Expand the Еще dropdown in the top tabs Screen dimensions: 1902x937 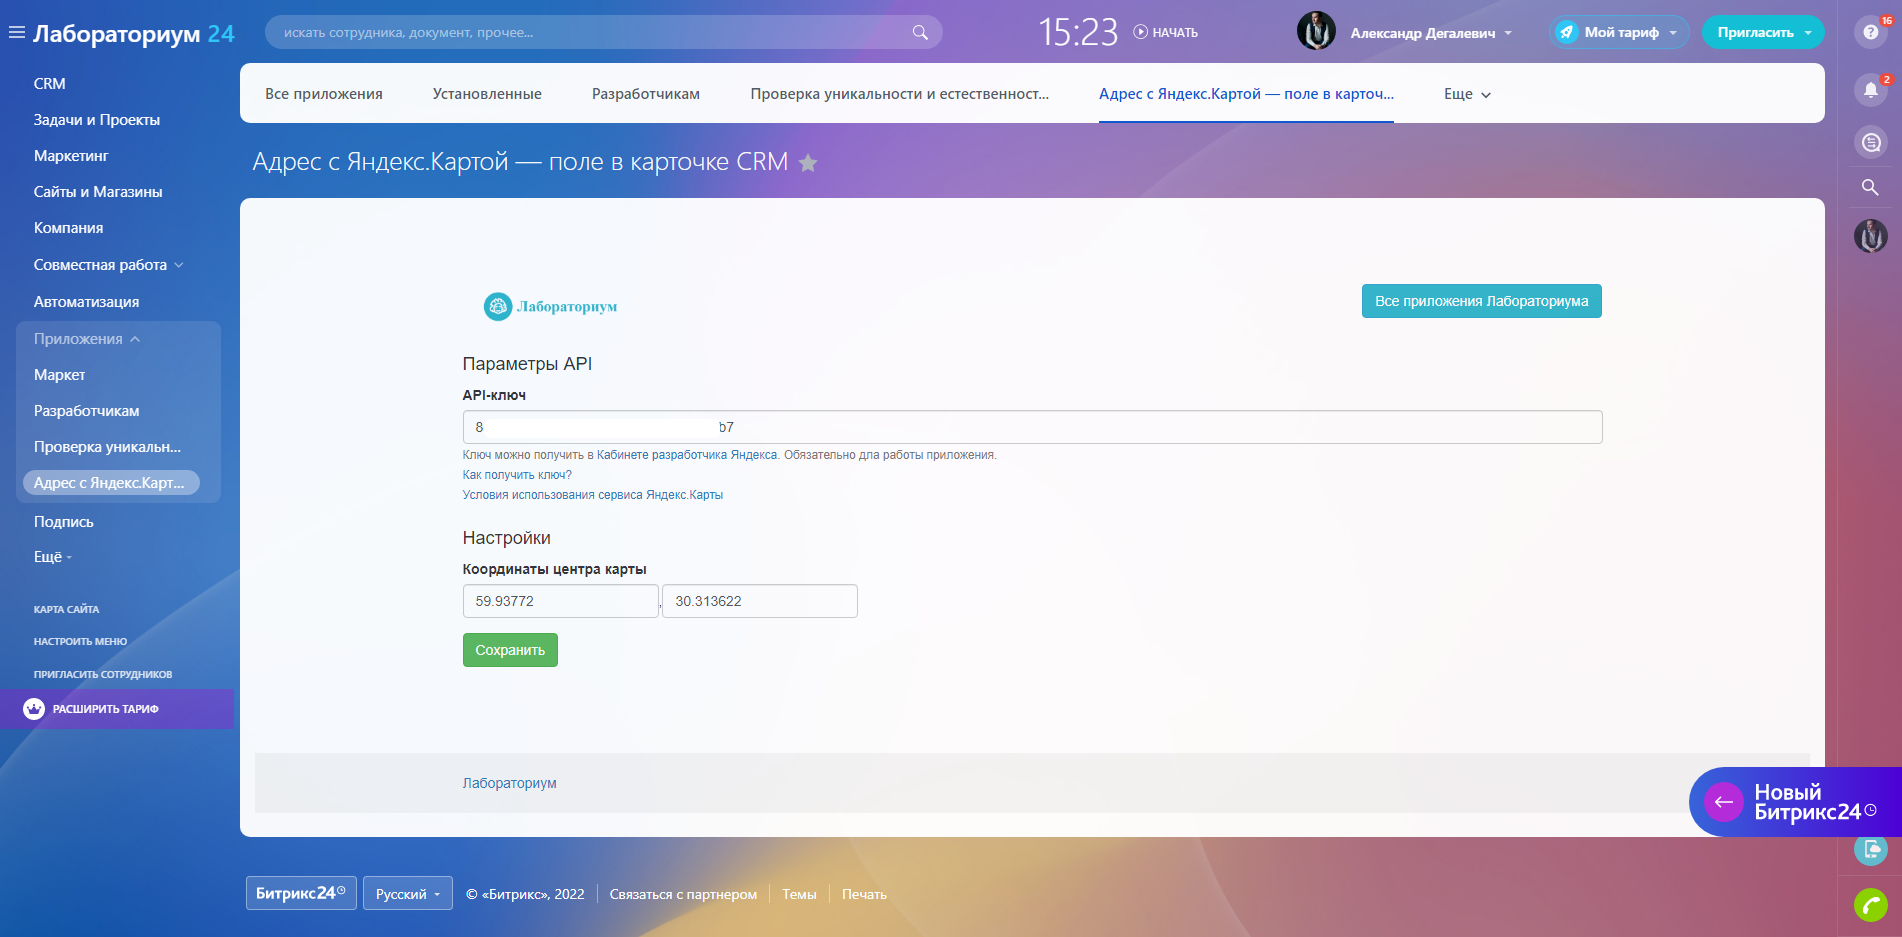pos(1467,94)
